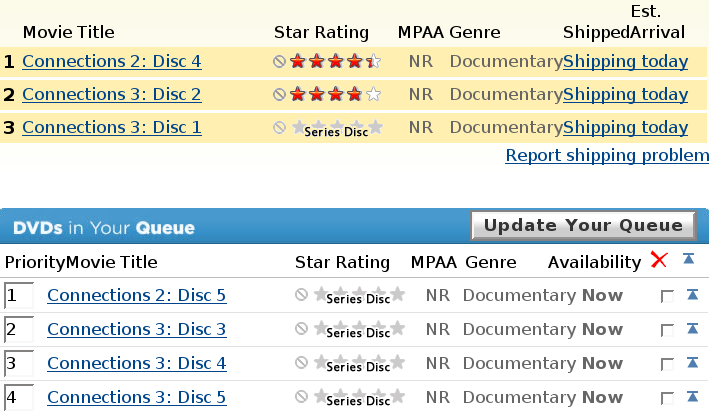This screenshot has width=709, height=414.
Task: Tick the remove checkbox for Connections 3: Disc 4
Action: [x=667, y=365]
